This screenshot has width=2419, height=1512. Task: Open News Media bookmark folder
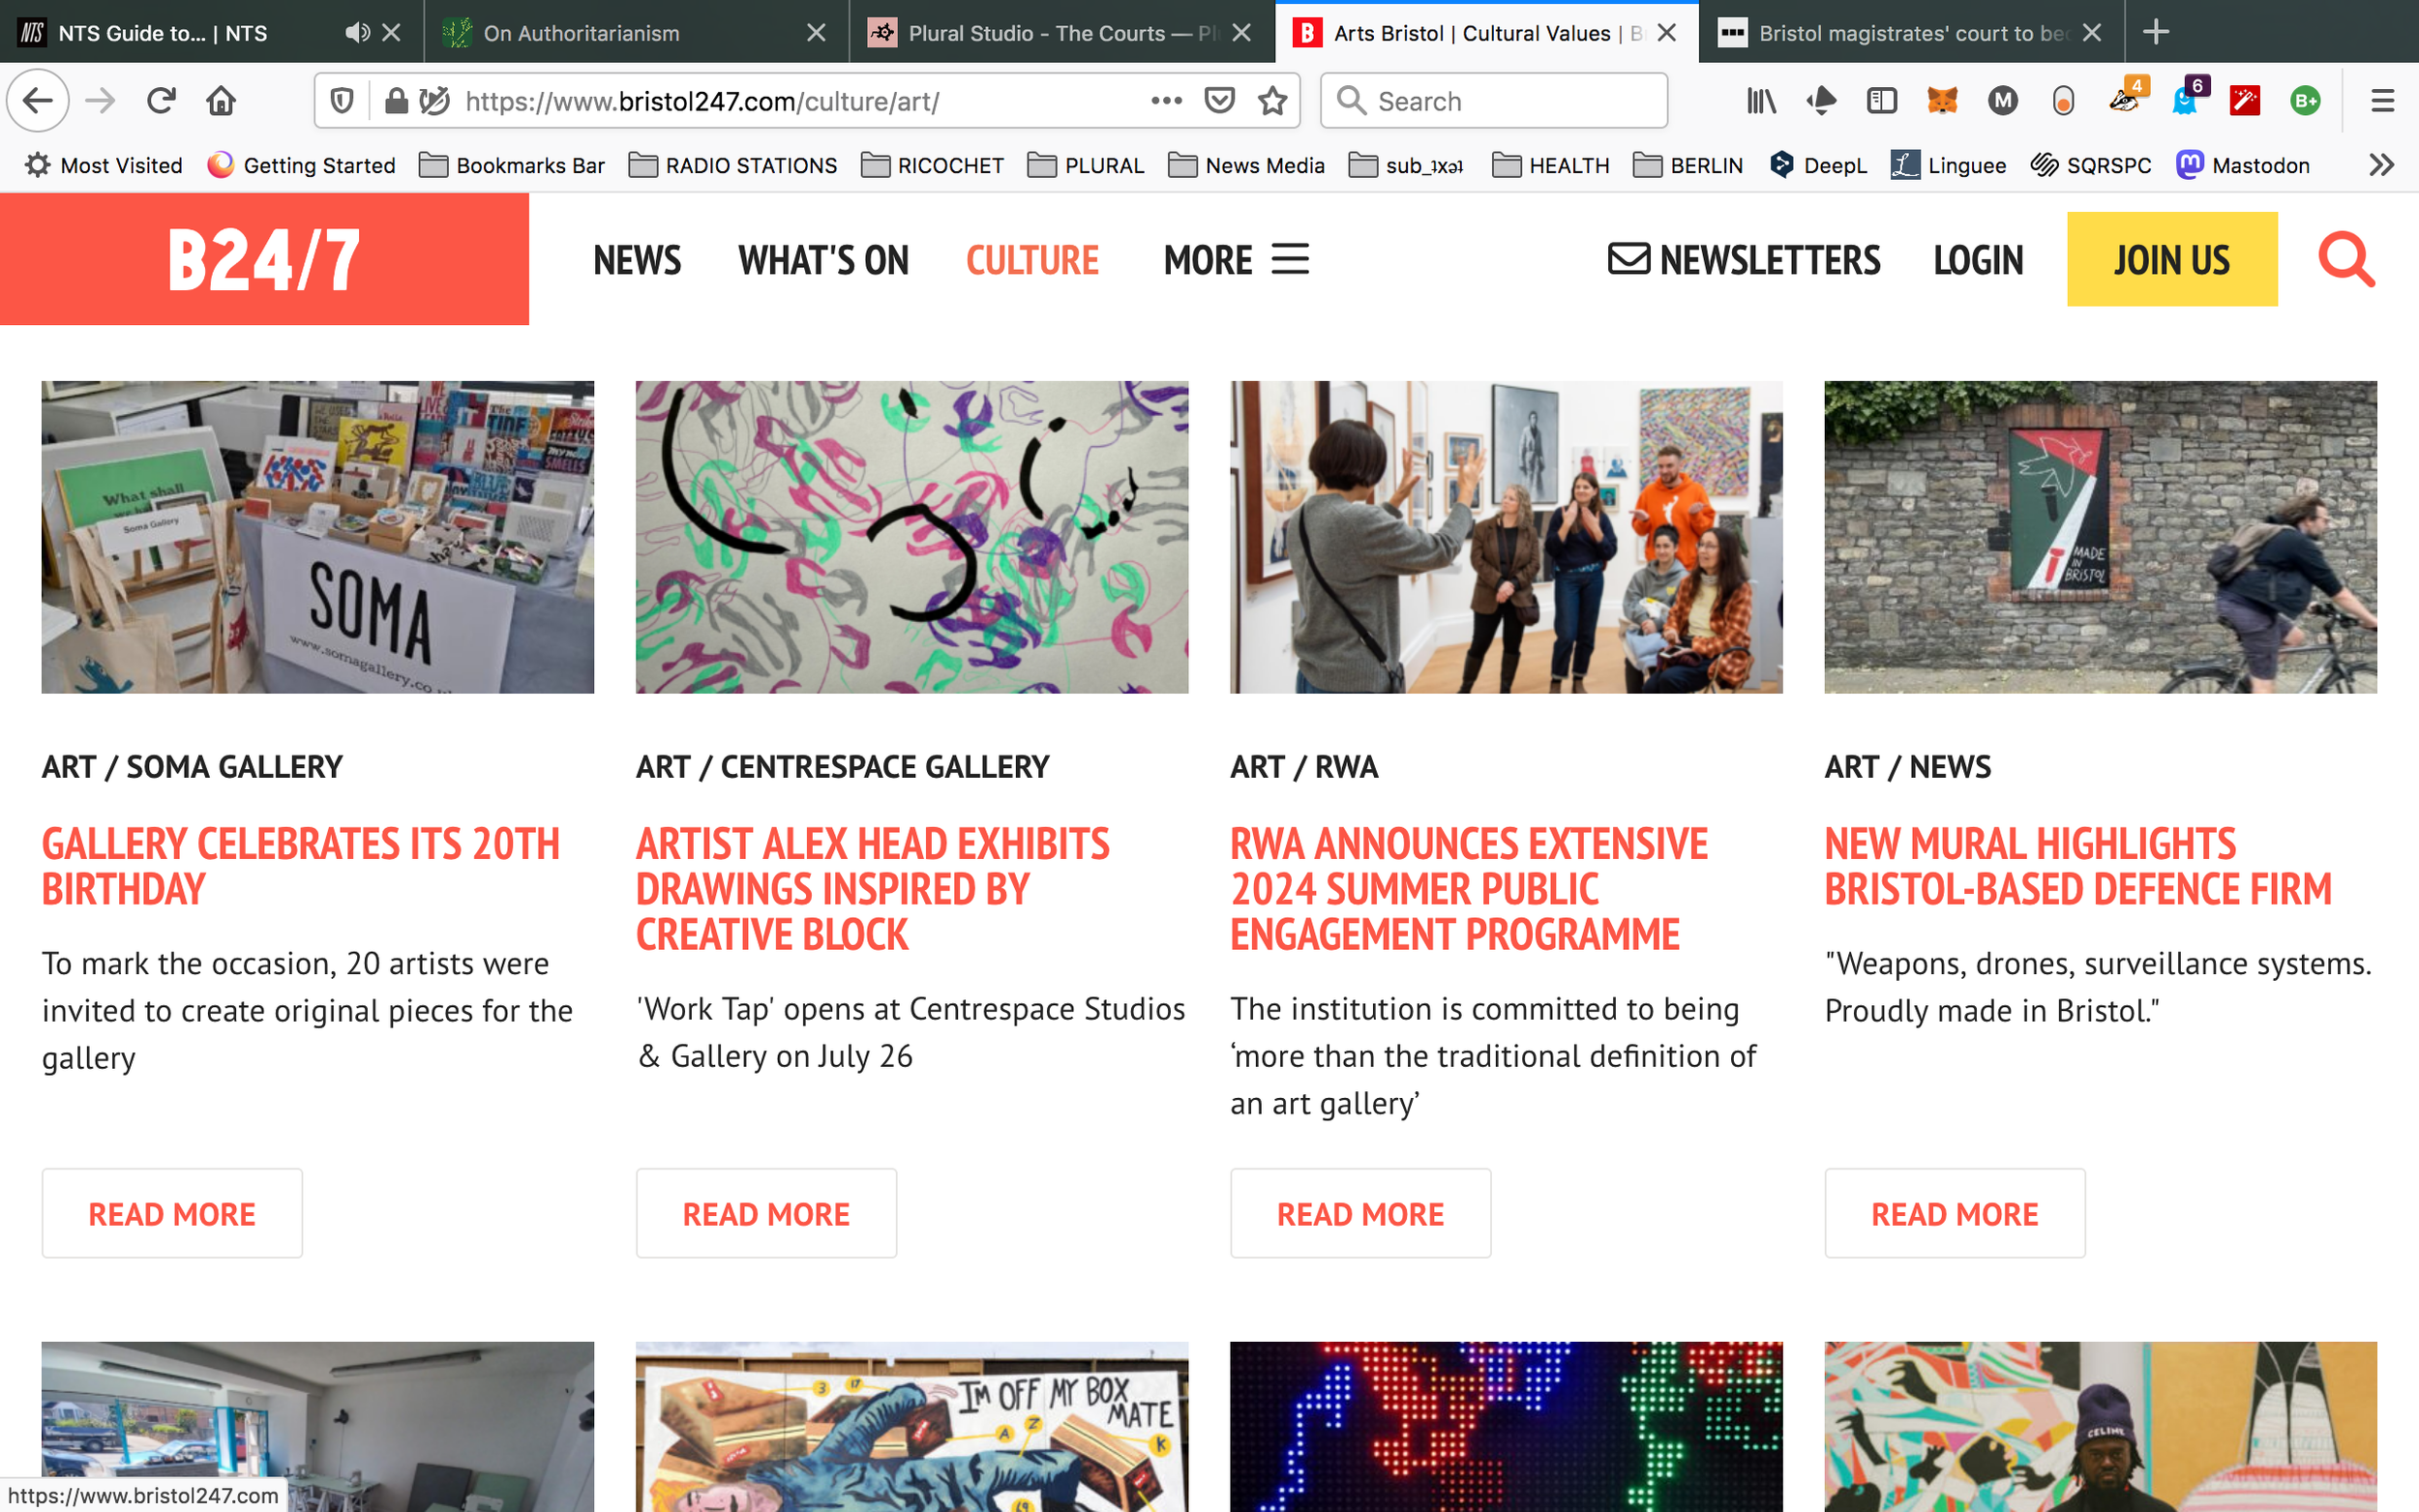tap(1246, 165)
